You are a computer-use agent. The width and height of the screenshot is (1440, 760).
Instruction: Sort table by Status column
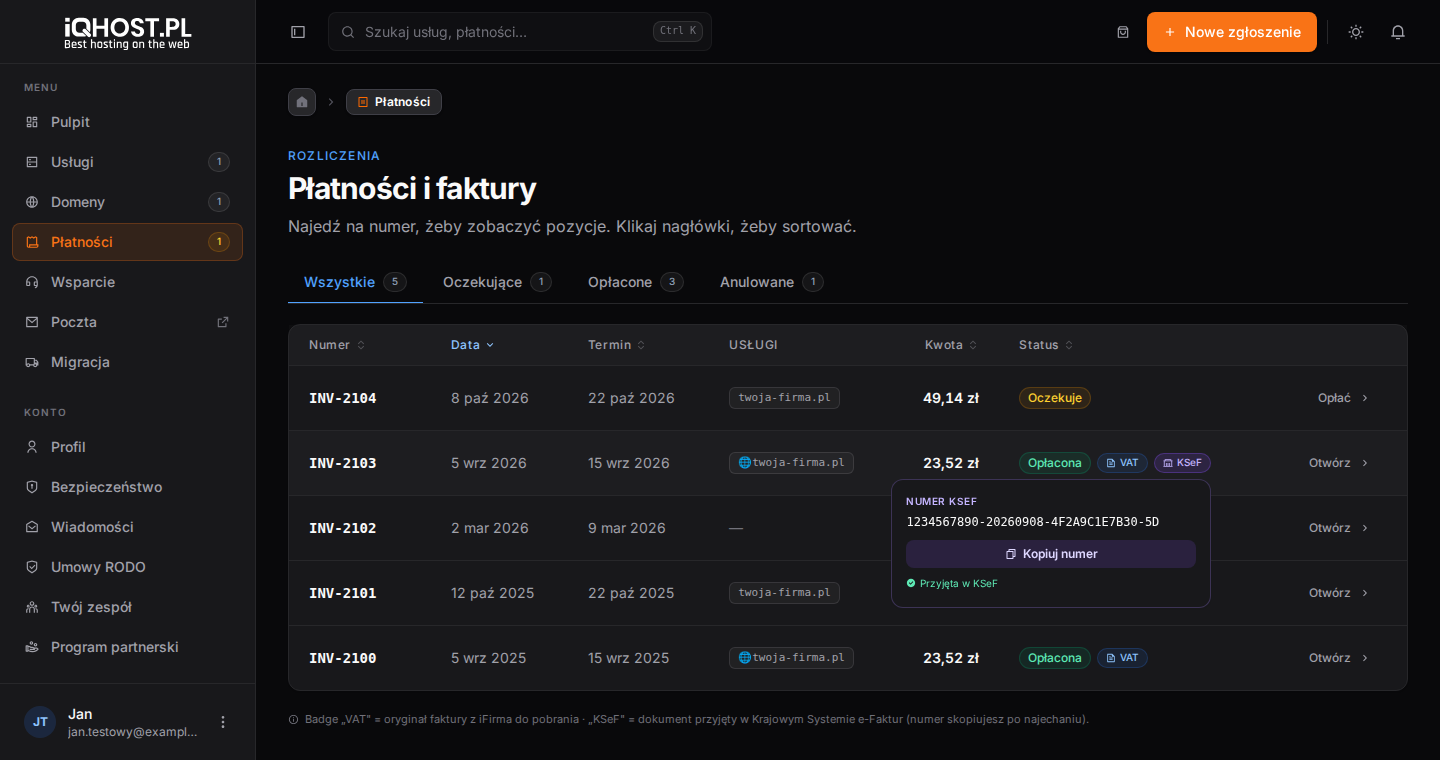1046,345
